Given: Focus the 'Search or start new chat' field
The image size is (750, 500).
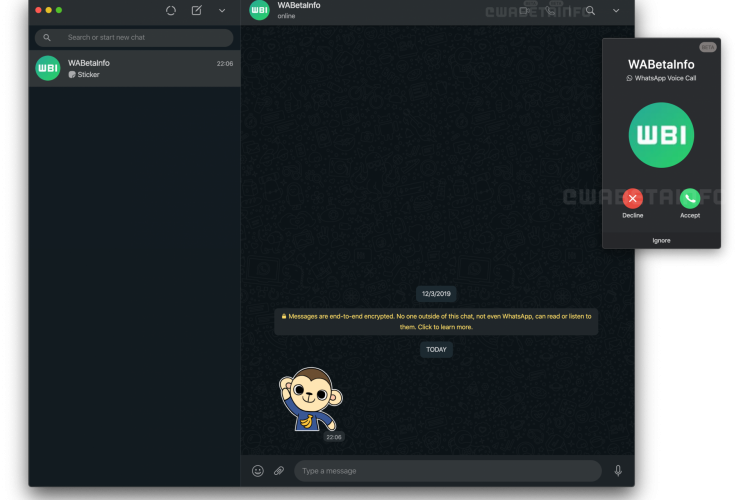Looking at the screenshot, I should [x=140, y=38].
